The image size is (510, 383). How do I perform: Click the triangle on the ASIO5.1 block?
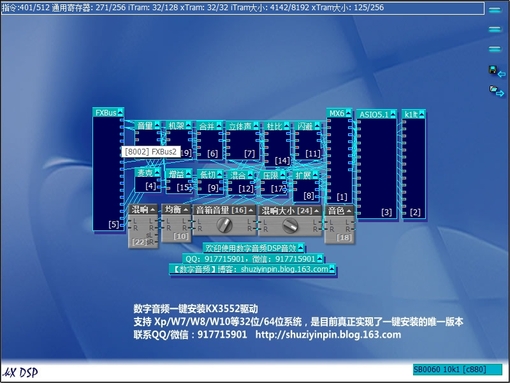pos(393,115)
